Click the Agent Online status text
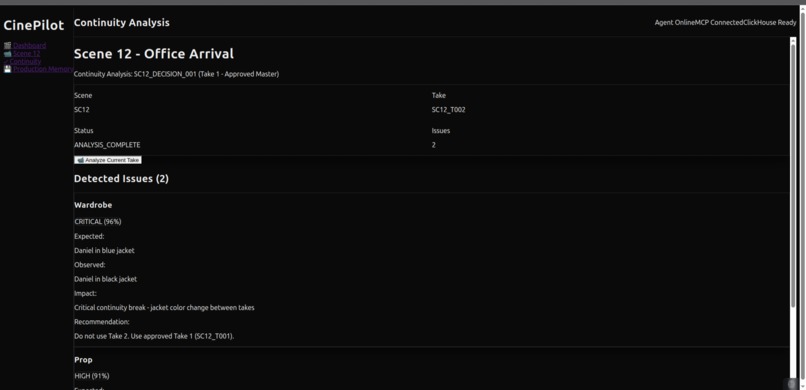 [x=674, y=23]
